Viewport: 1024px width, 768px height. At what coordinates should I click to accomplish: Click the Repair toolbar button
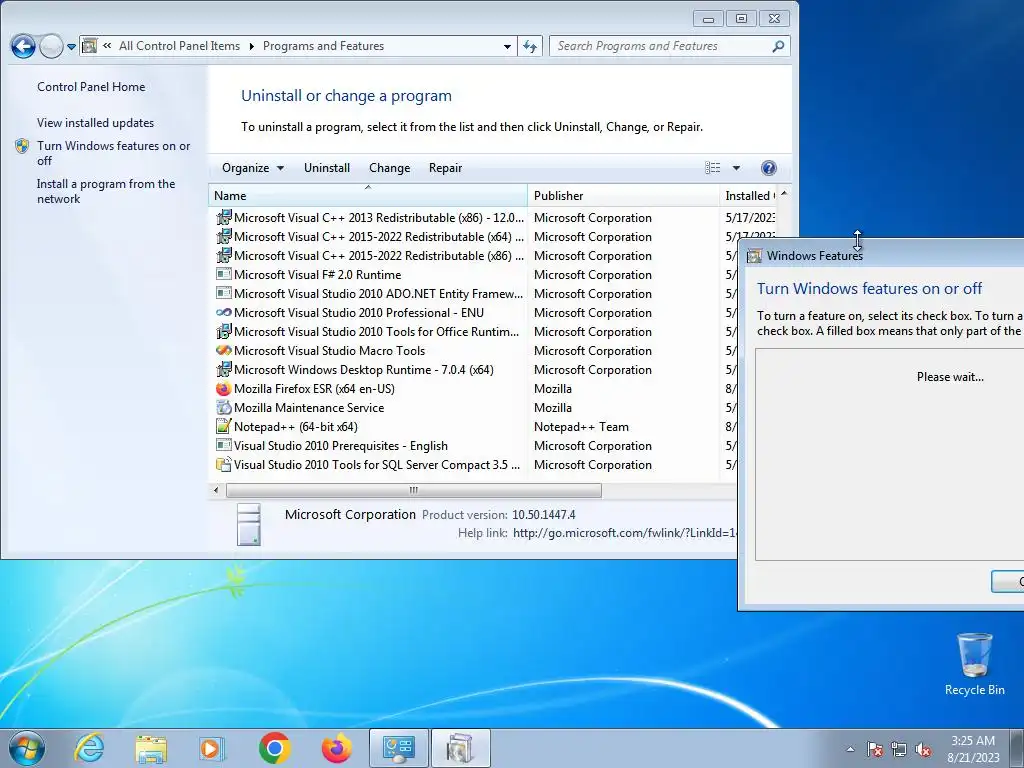pyautogui.click(x=445, y=168)
